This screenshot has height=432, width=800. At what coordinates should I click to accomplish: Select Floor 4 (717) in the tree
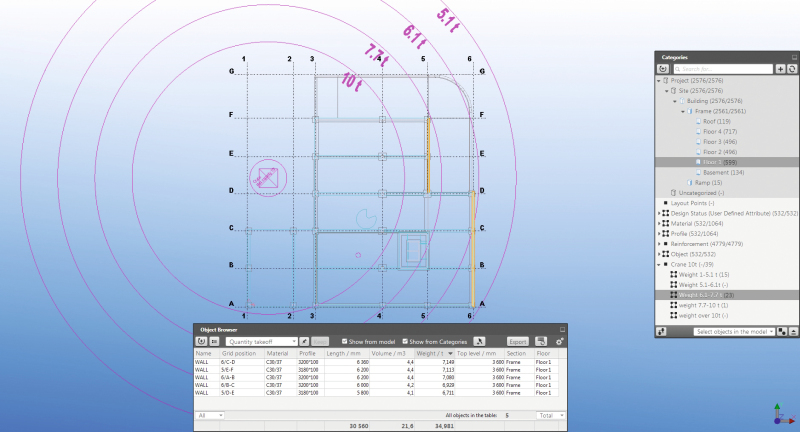[720, 132]
